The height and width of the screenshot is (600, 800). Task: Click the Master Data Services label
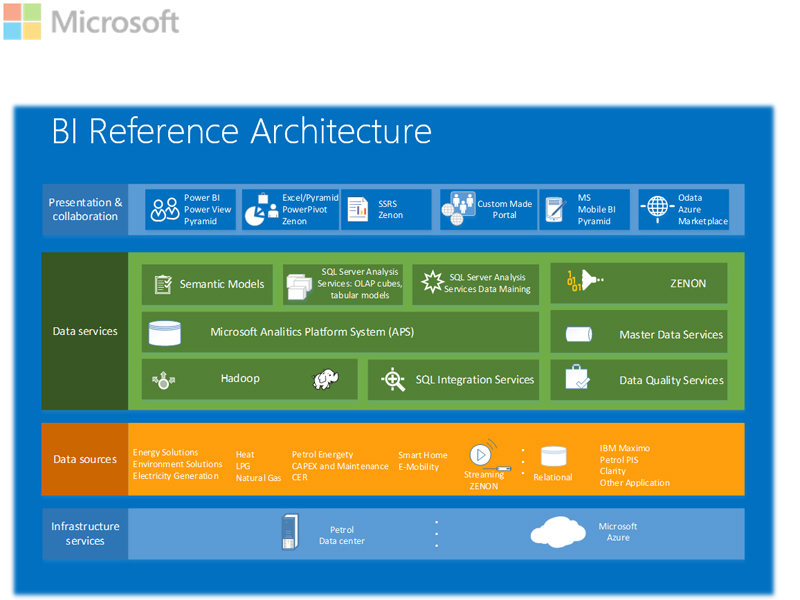tap(671, 335)
